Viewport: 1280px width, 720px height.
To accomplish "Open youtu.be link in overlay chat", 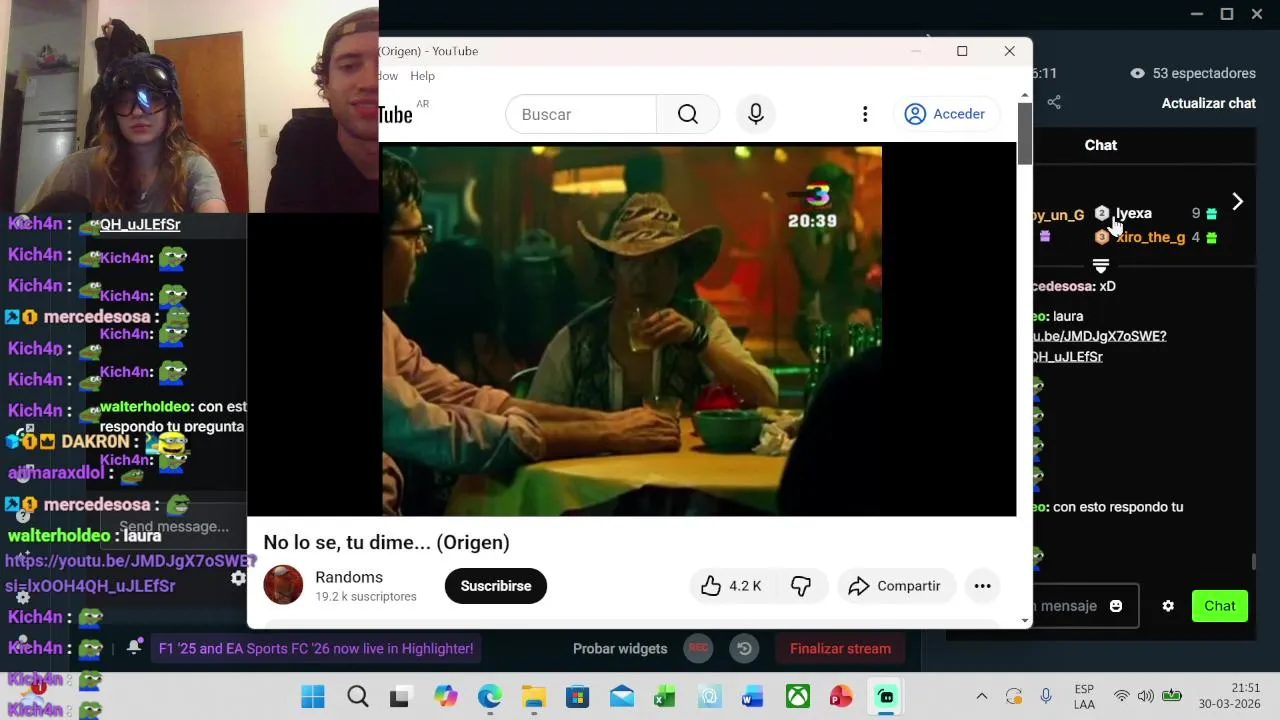I will point(131,573).
